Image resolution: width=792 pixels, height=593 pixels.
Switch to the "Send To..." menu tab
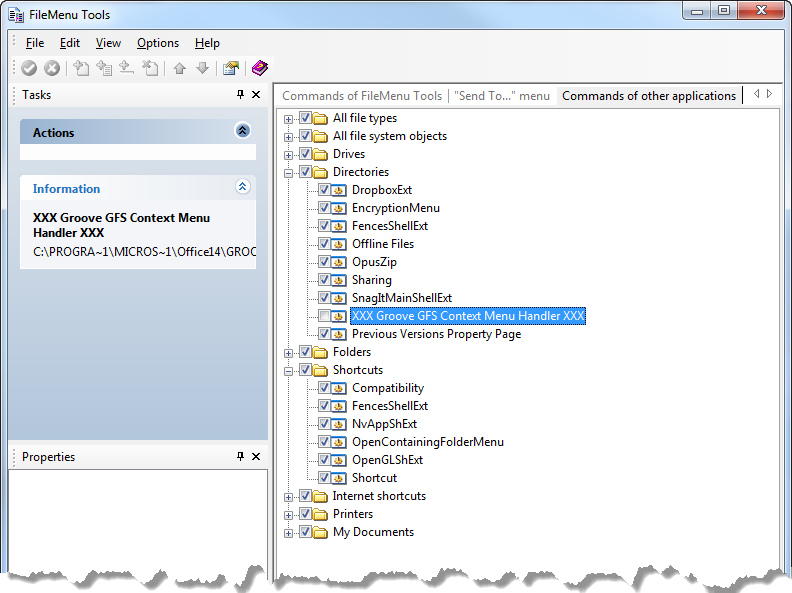click(x=502, y=96)
